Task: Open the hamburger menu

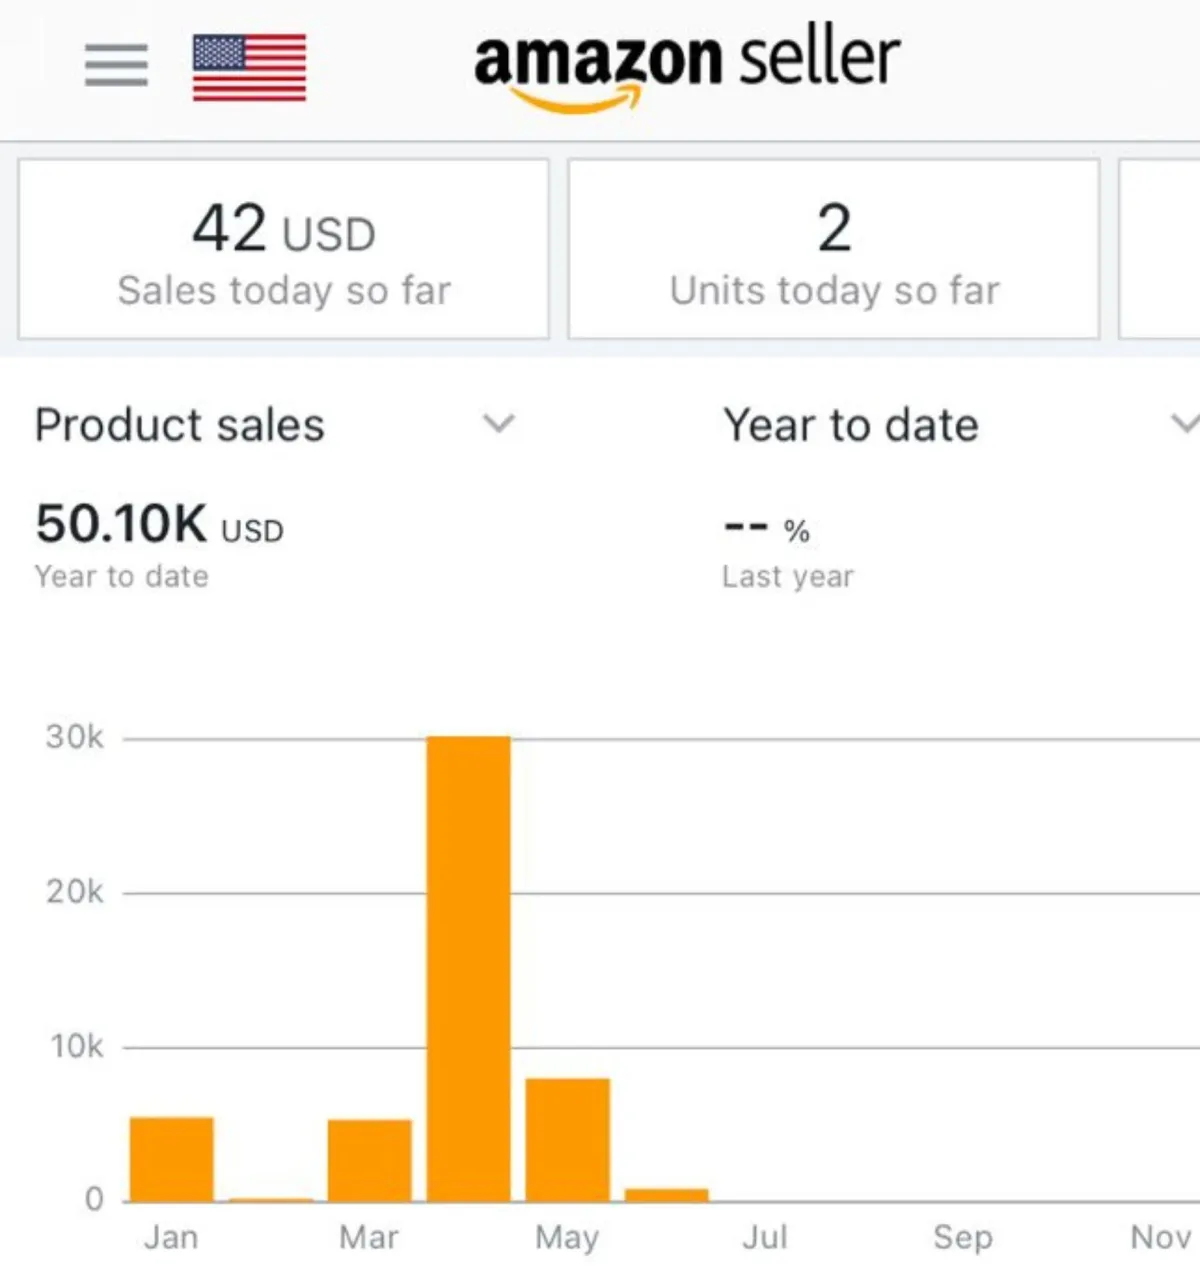Action: coord(116,65)
